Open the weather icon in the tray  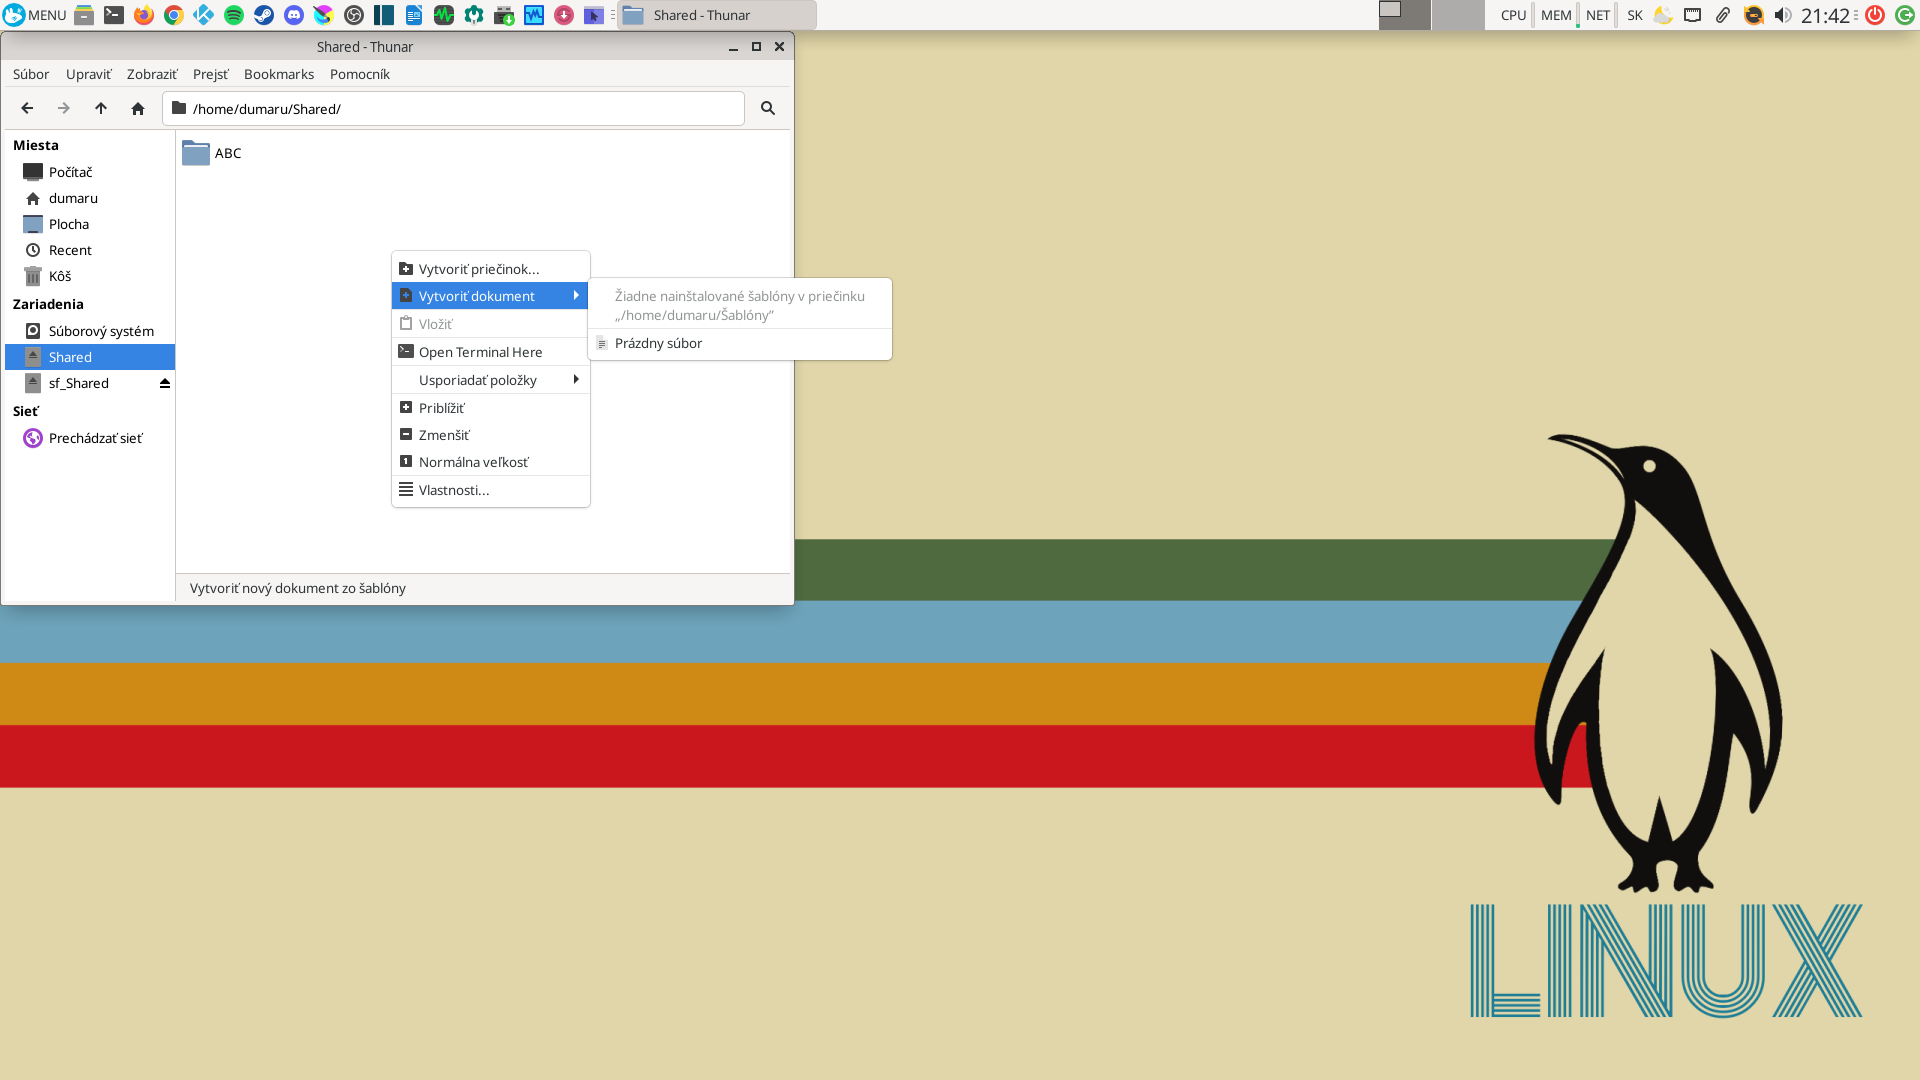(1663, 15)
